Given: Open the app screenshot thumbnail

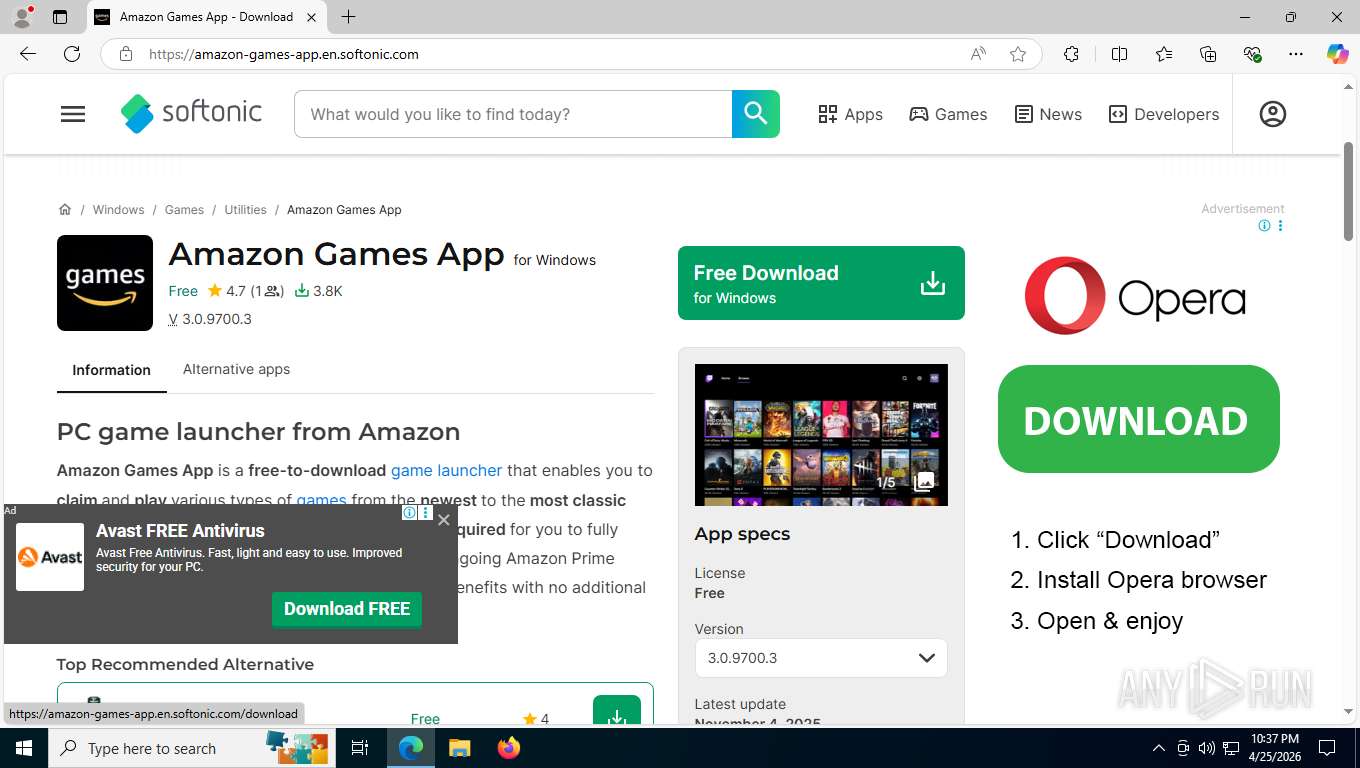Looking at the screenshot, I should pos(821,435).
